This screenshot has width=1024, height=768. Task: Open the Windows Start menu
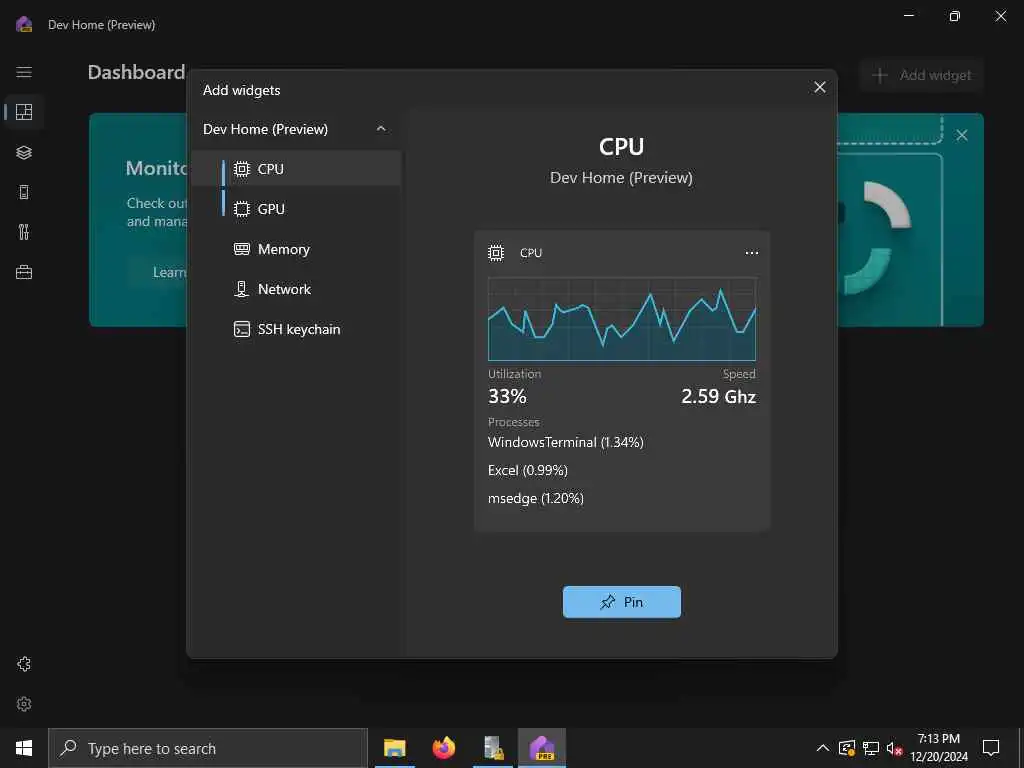coord(24,748)
